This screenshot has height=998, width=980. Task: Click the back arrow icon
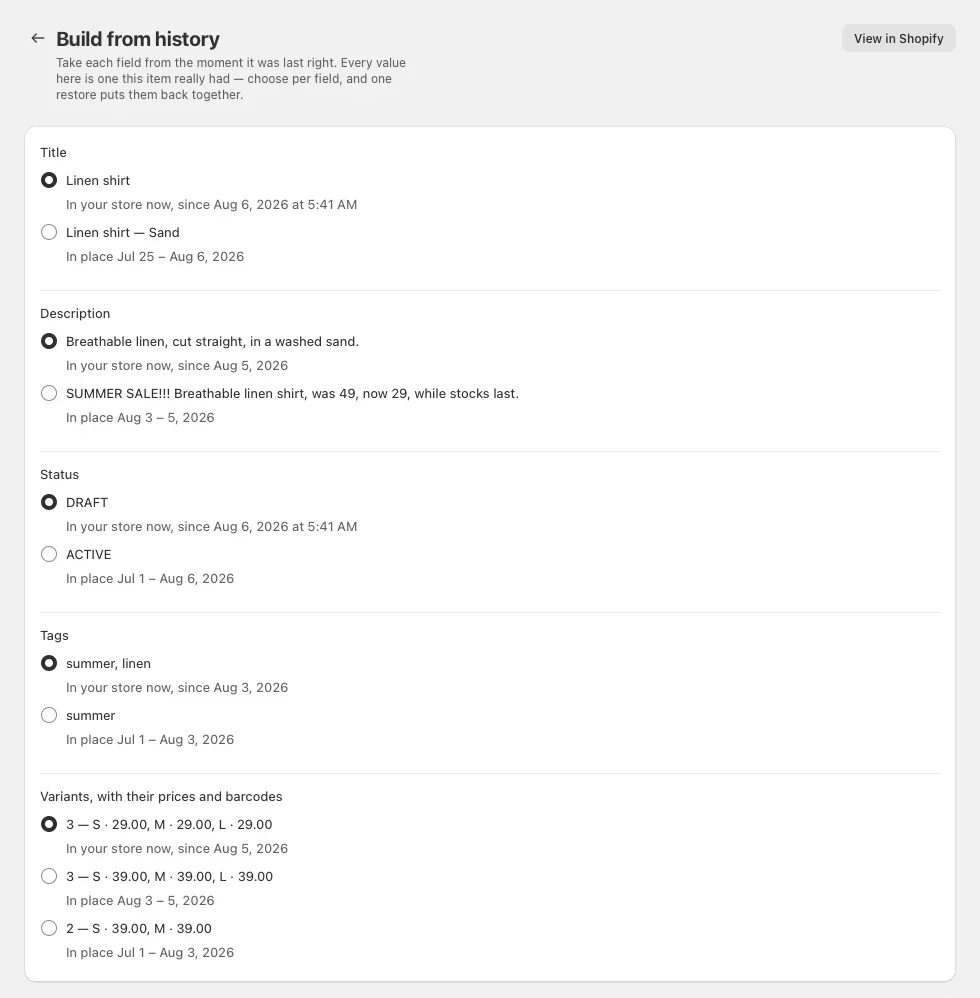coord(38,38)
